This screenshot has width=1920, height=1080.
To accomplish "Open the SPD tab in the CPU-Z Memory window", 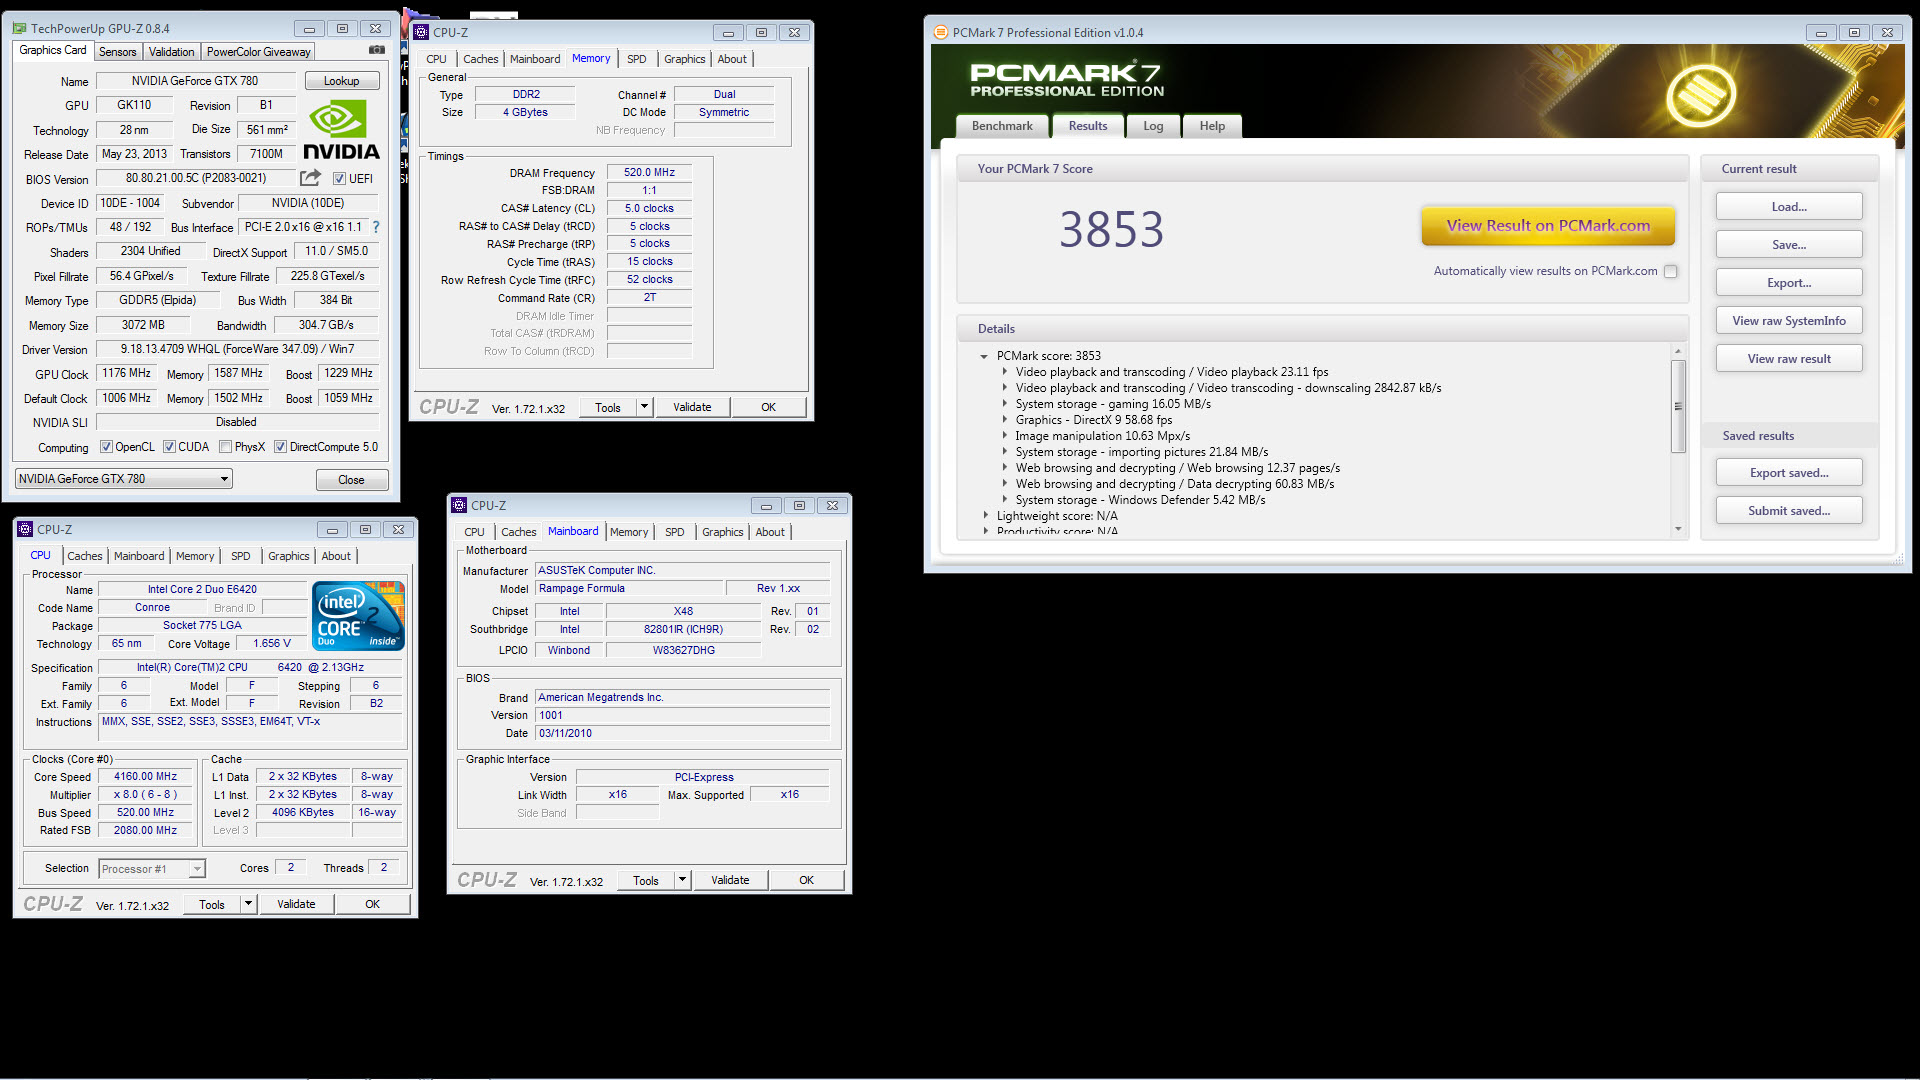I will click(637, 59).
